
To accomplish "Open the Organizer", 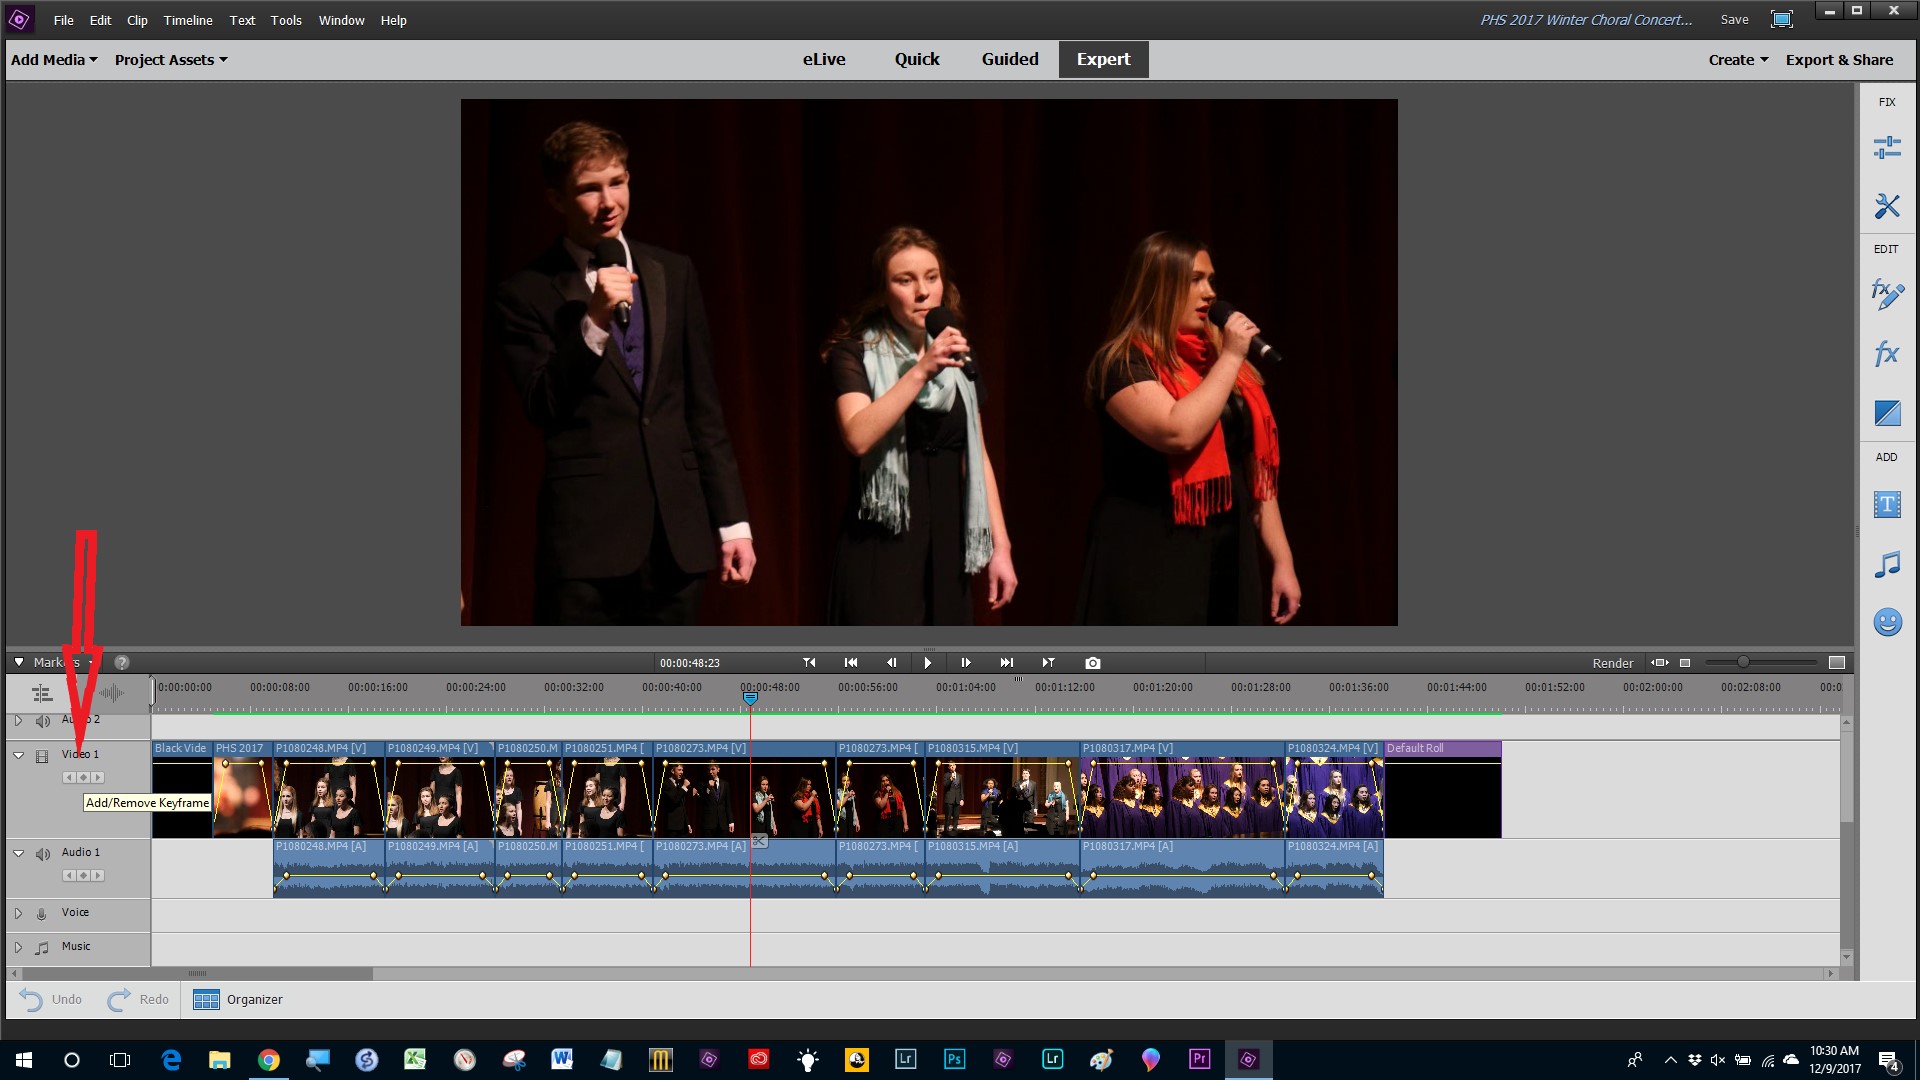I will pyautogui.click(x=238, y=999).
